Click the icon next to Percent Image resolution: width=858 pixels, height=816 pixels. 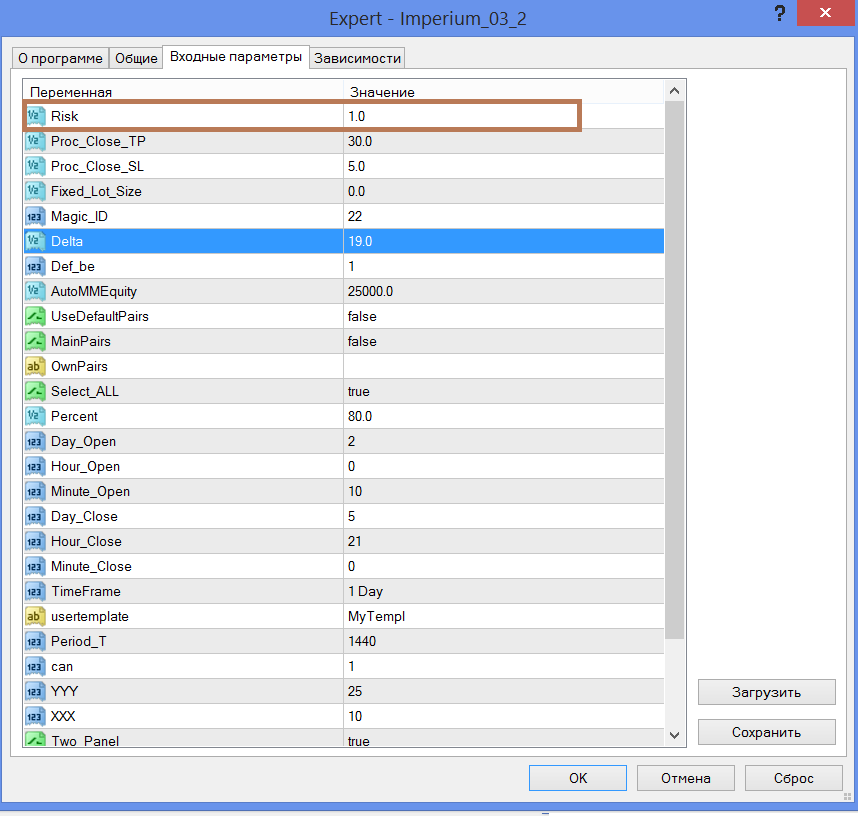(x=35, y=416)
